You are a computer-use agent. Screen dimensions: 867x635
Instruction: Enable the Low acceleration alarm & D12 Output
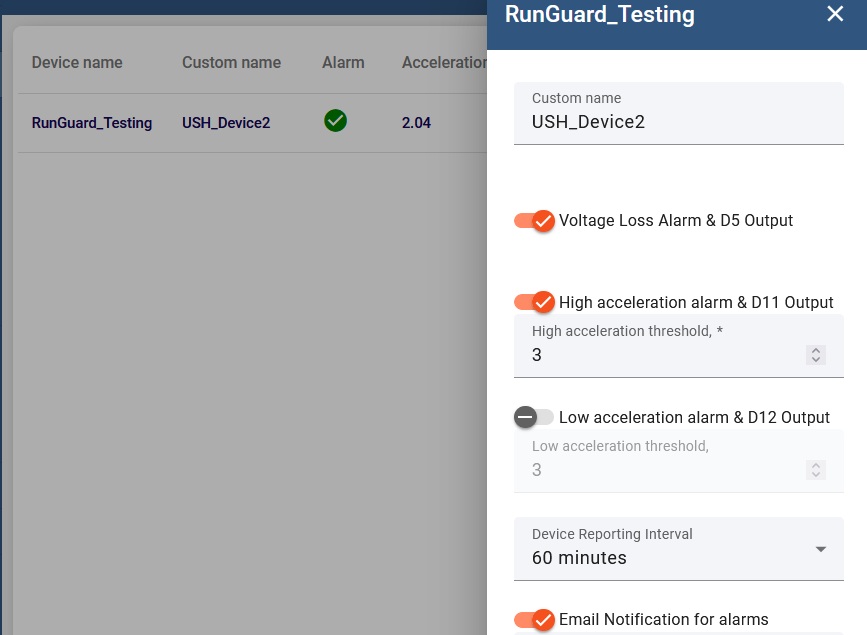tap(534, 417)
